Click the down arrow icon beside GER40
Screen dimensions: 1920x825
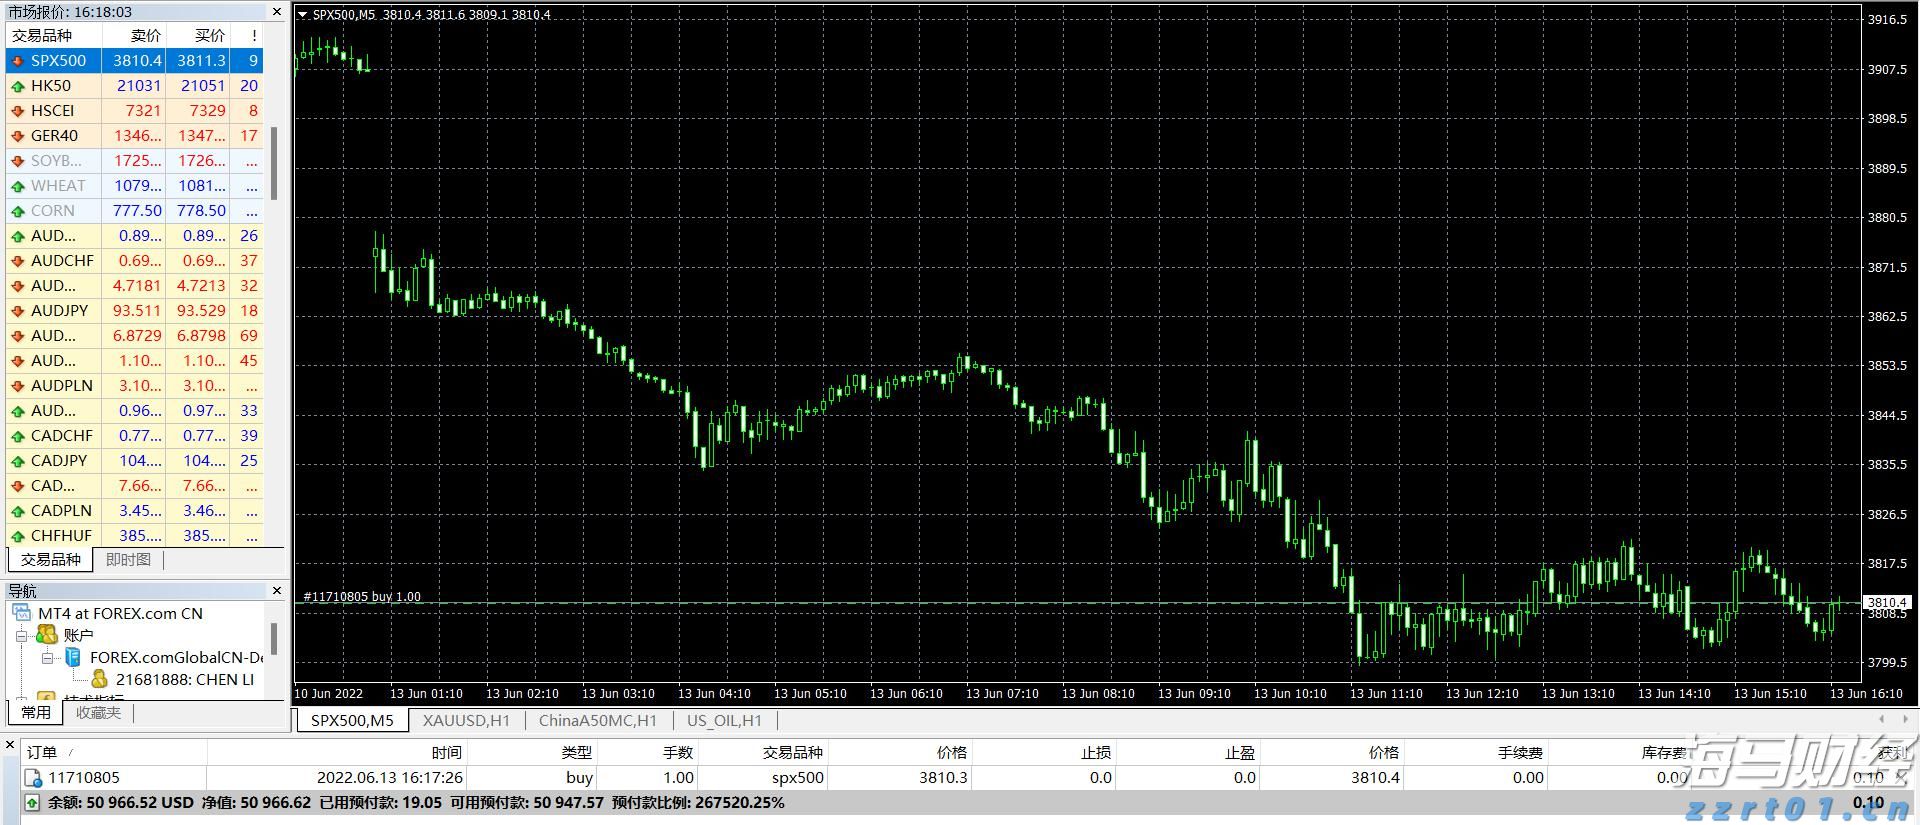pyautogui.click(x=18, y=136)
